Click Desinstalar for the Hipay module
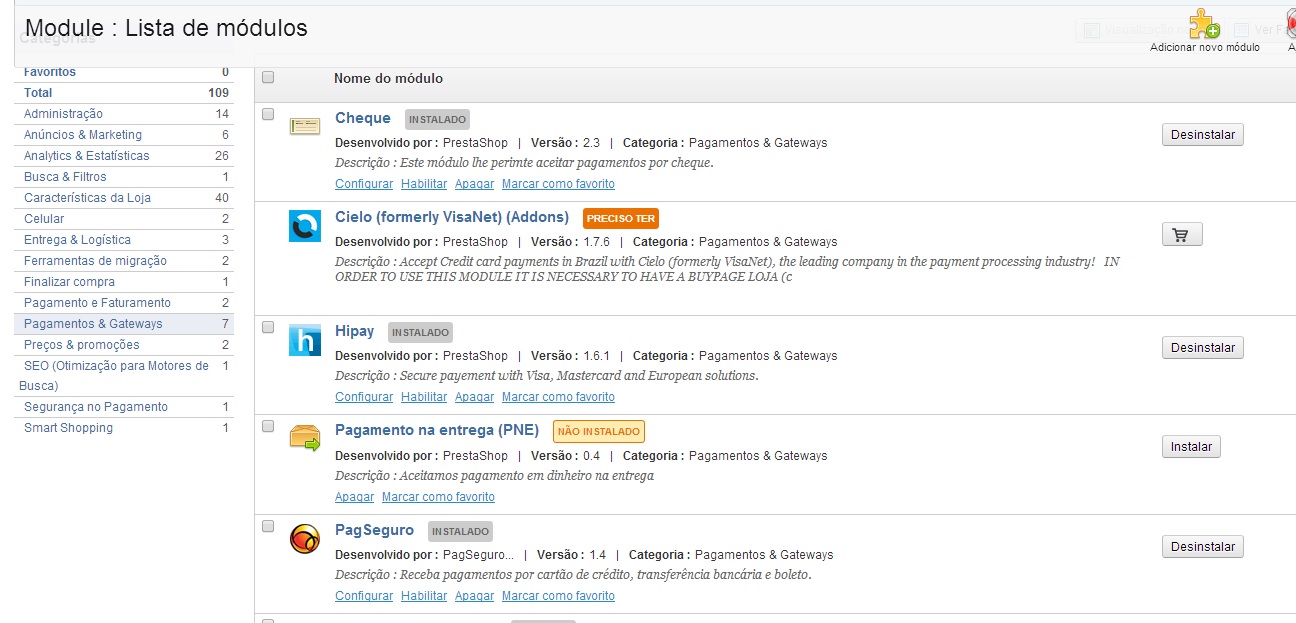This screenshot has width=1296, height=623. tap(1203, 348)
